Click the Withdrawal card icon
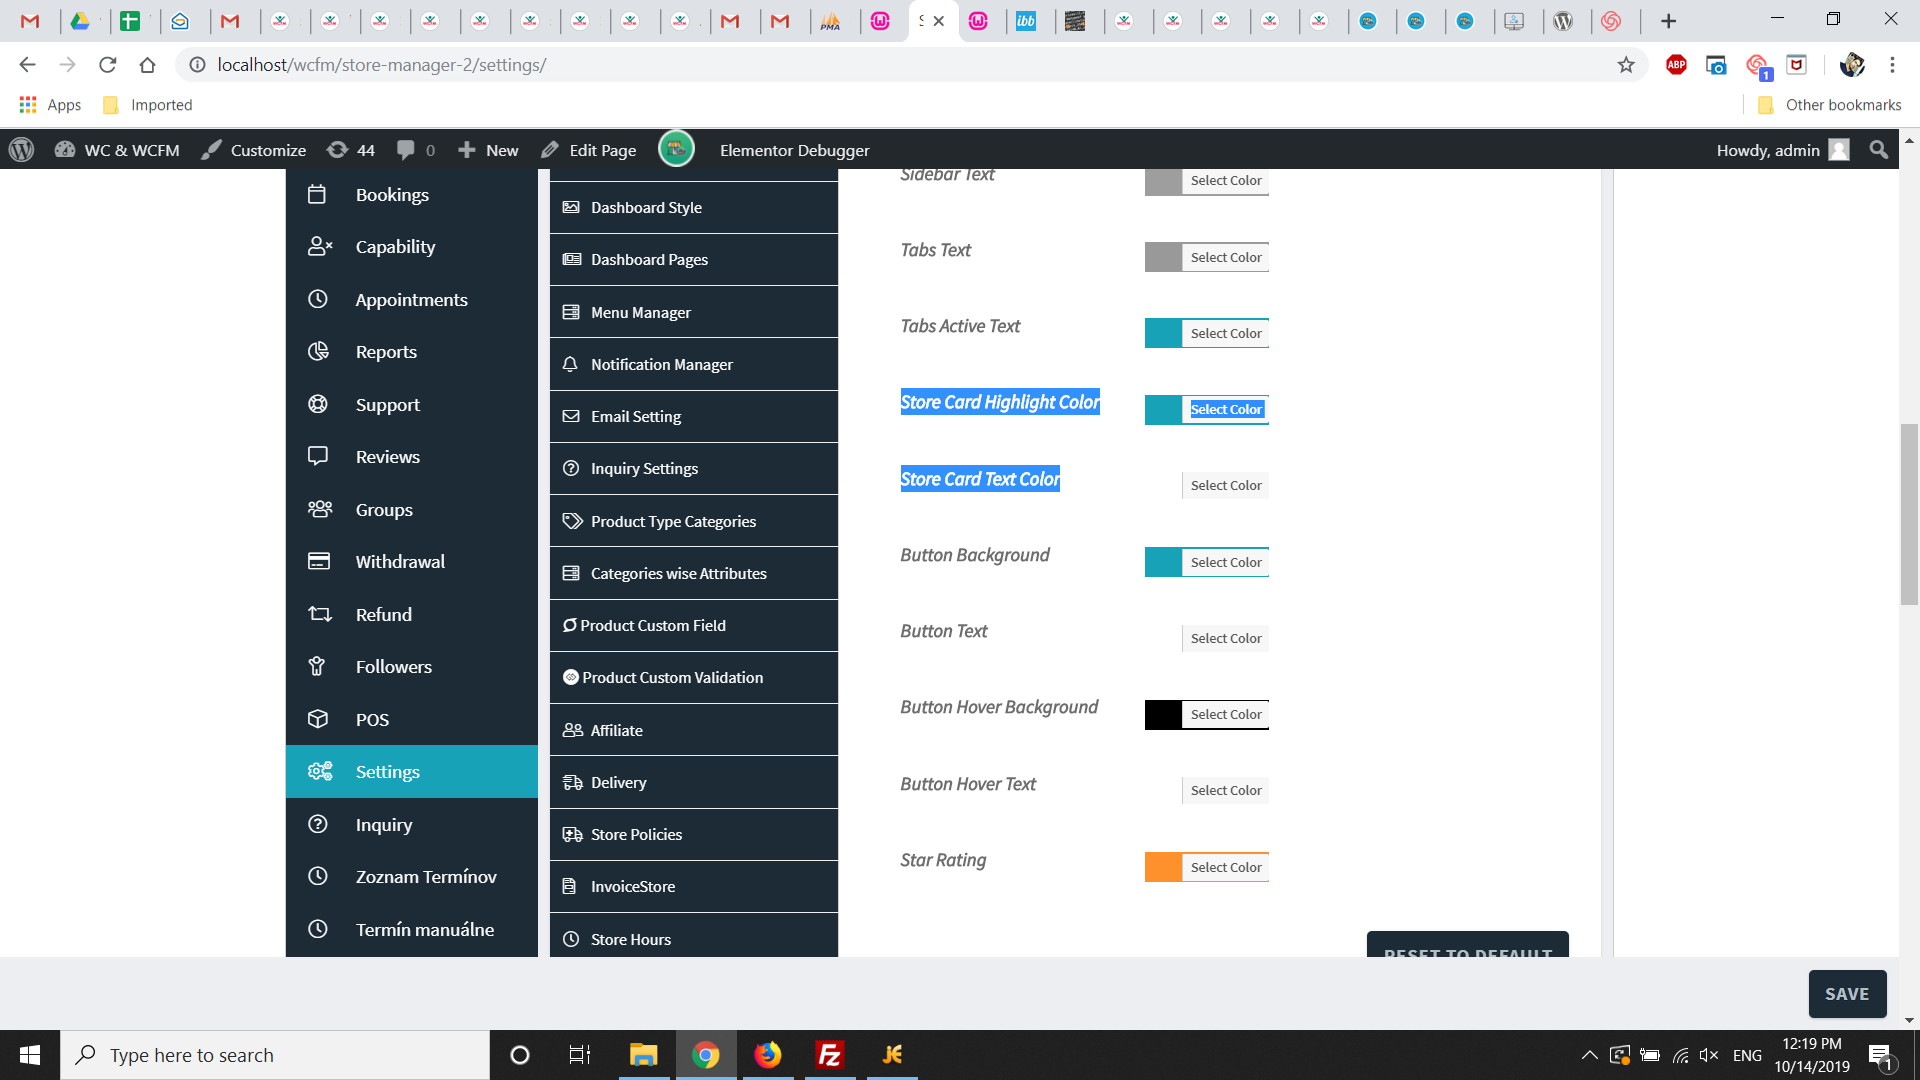Image resolution: width=1920 pixels, height=1080 pixels. [319, 561]
